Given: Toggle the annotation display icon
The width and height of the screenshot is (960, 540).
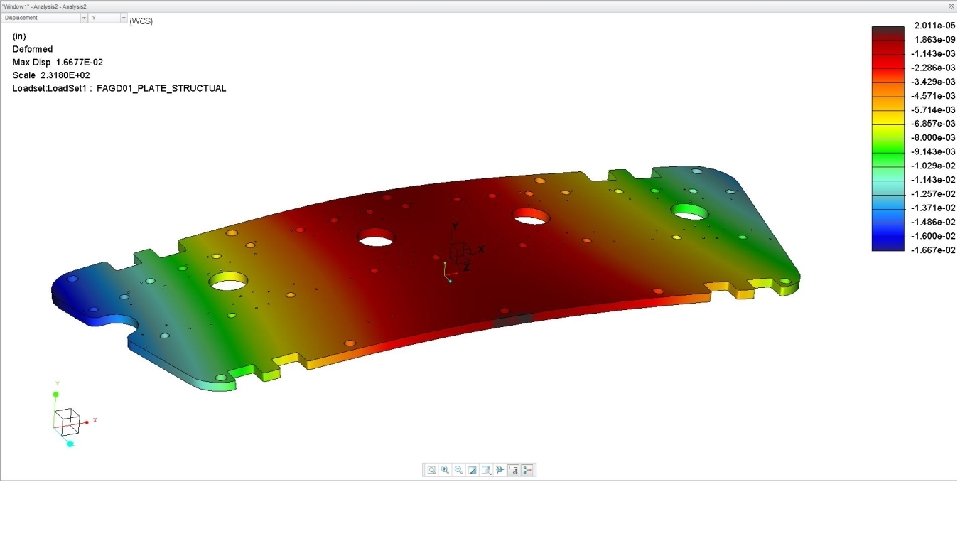Looking at the screenshot, I should (514, 470).
